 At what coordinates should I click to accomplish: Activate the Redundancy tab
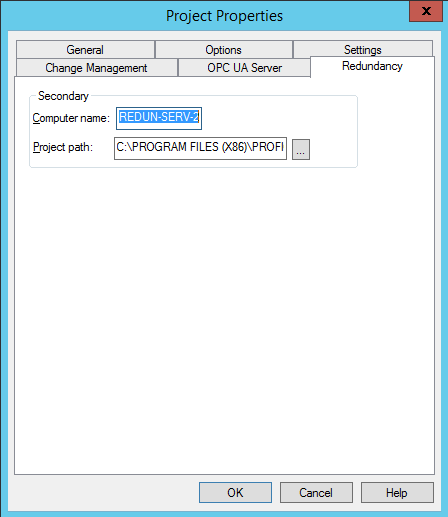click(x=372, y=66)
